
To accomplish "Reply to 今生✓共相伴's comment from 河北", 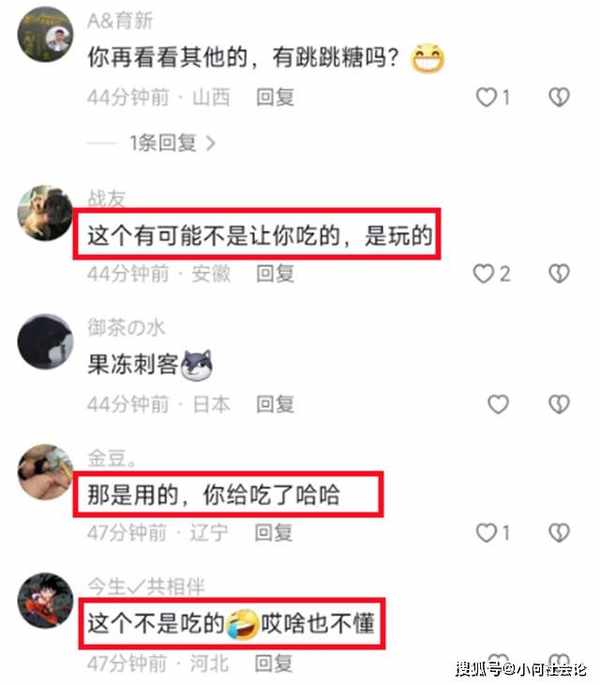I will point(274,663).
